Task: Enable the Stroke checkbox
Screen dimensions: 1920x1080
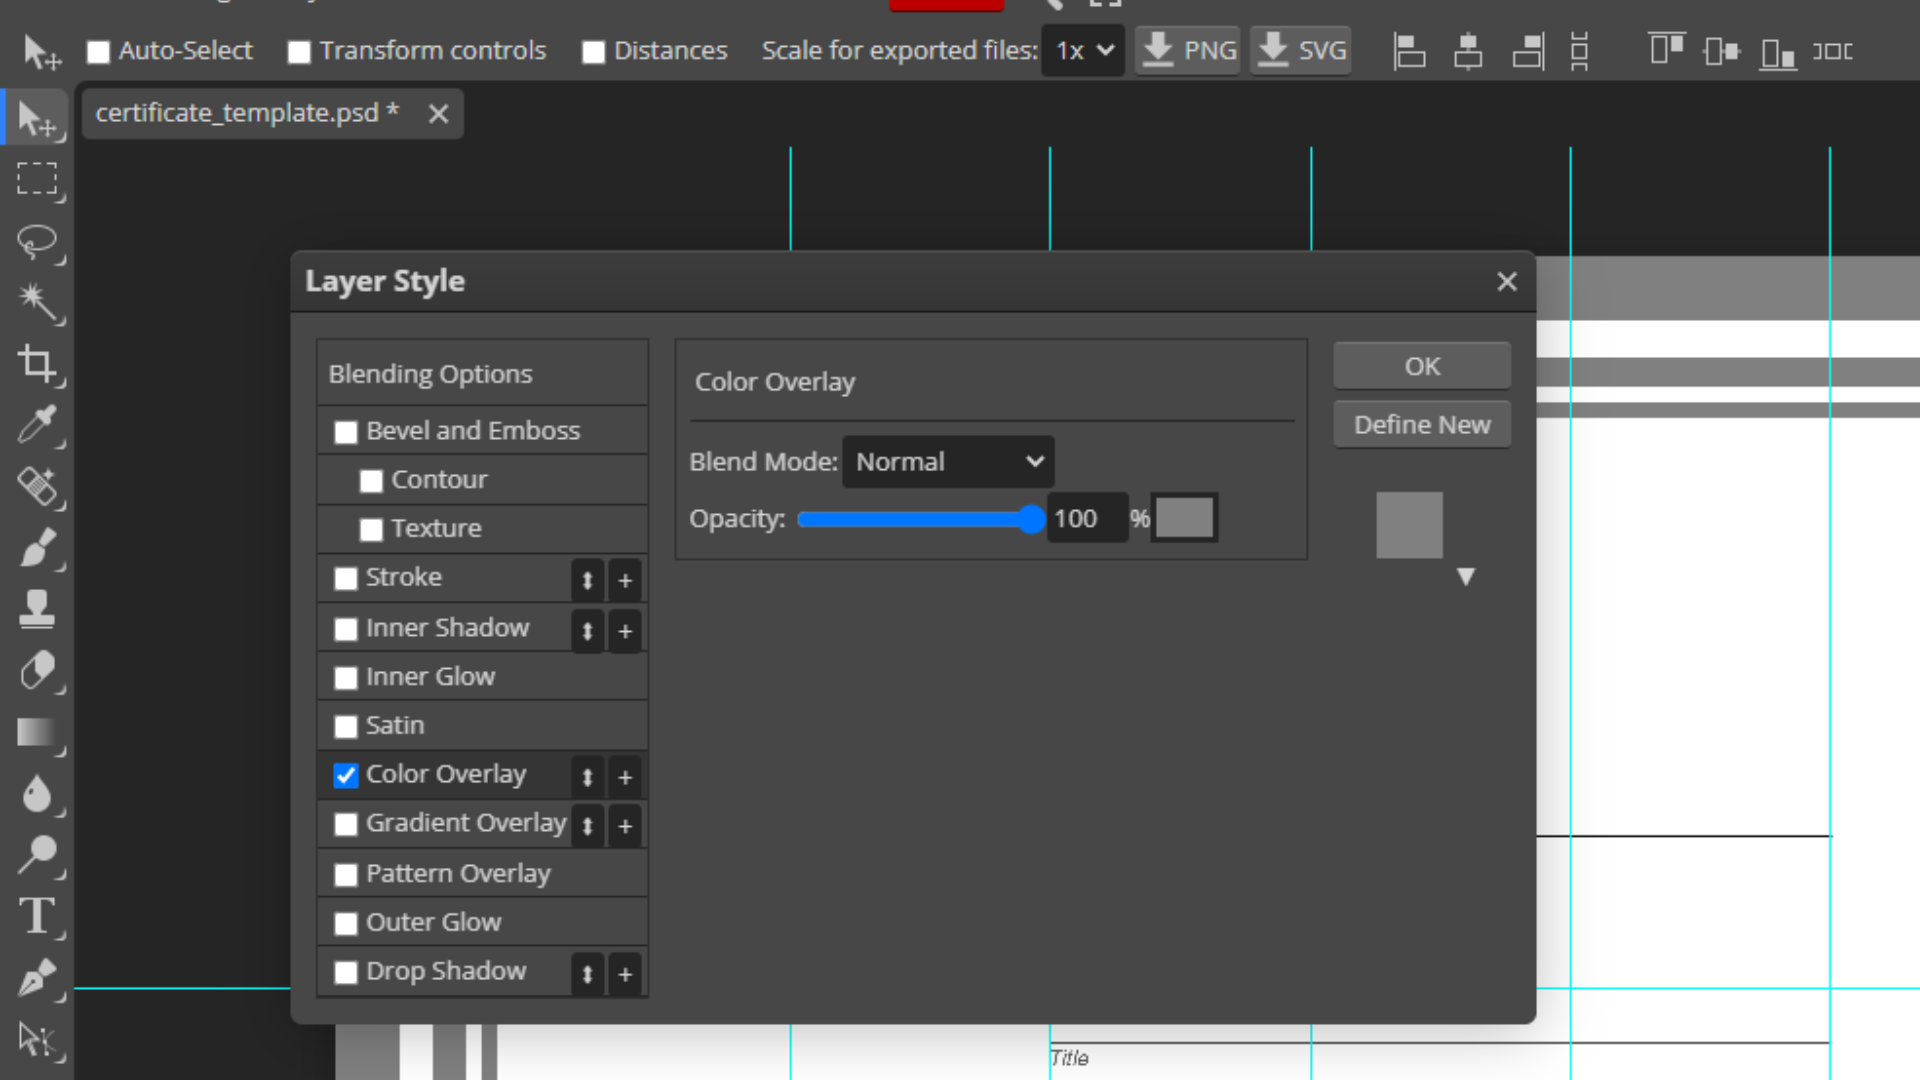Action: [346, 579]
